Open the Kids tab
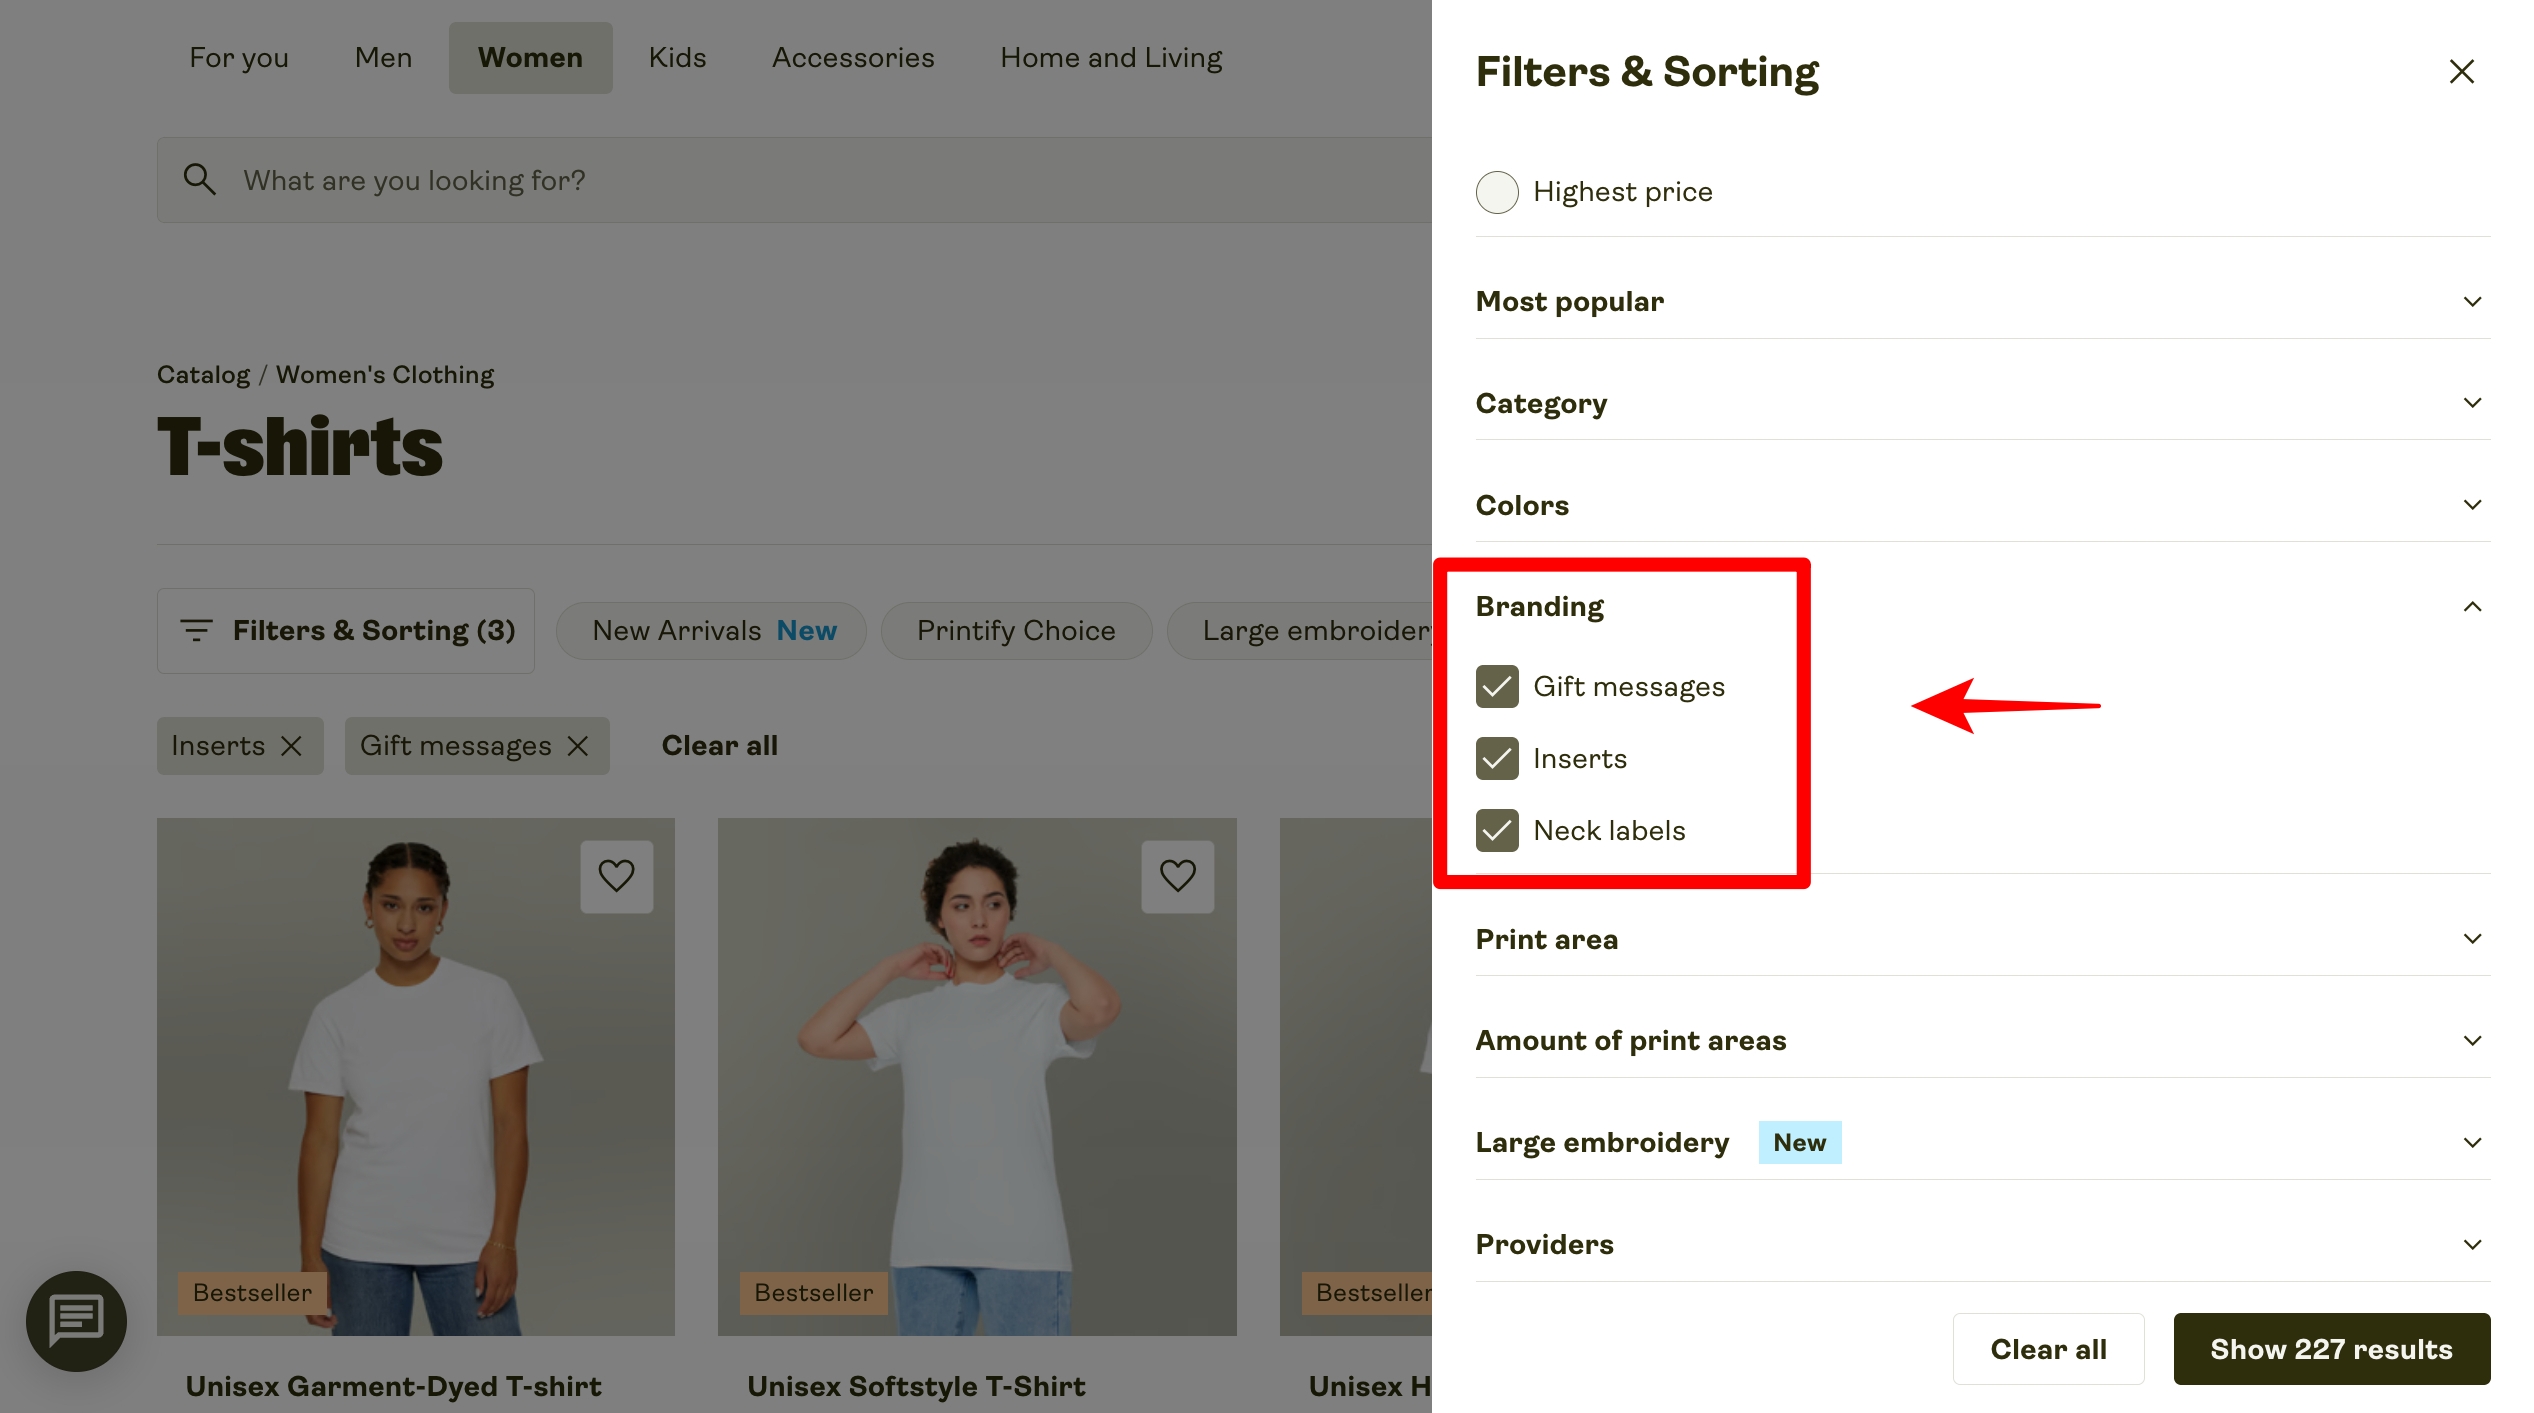The width and height of the screenshot is (2534, 1413). tap(677, 58)
